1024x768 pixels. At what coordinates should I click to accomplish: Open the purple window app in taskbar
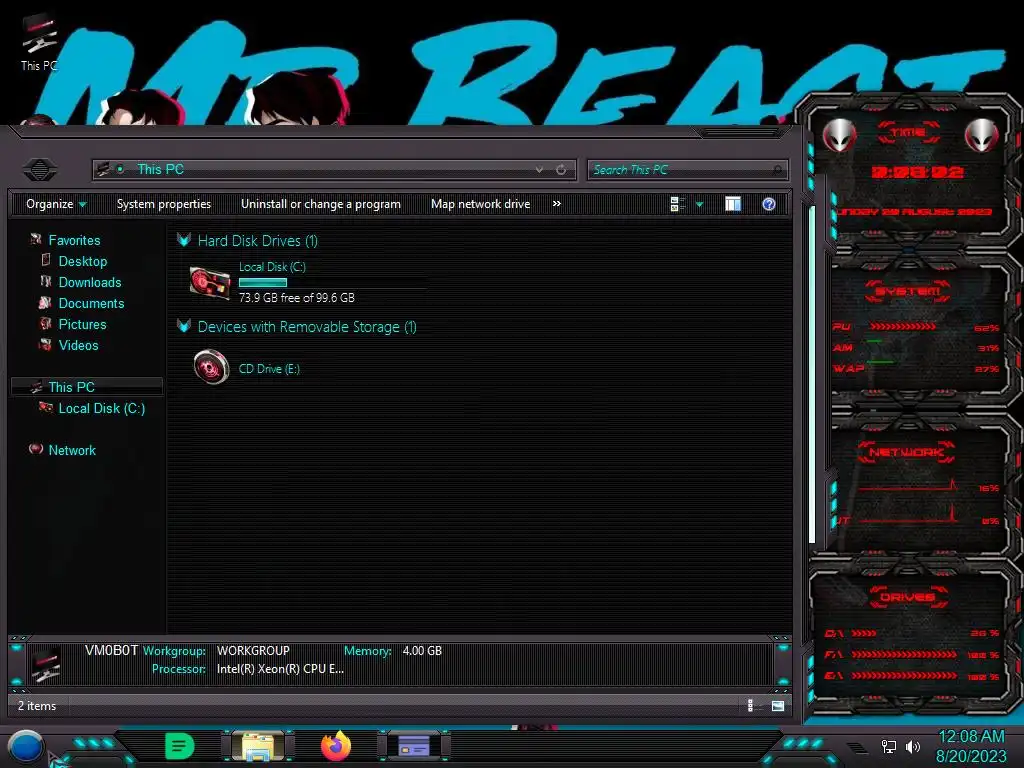tap(413, 746)
